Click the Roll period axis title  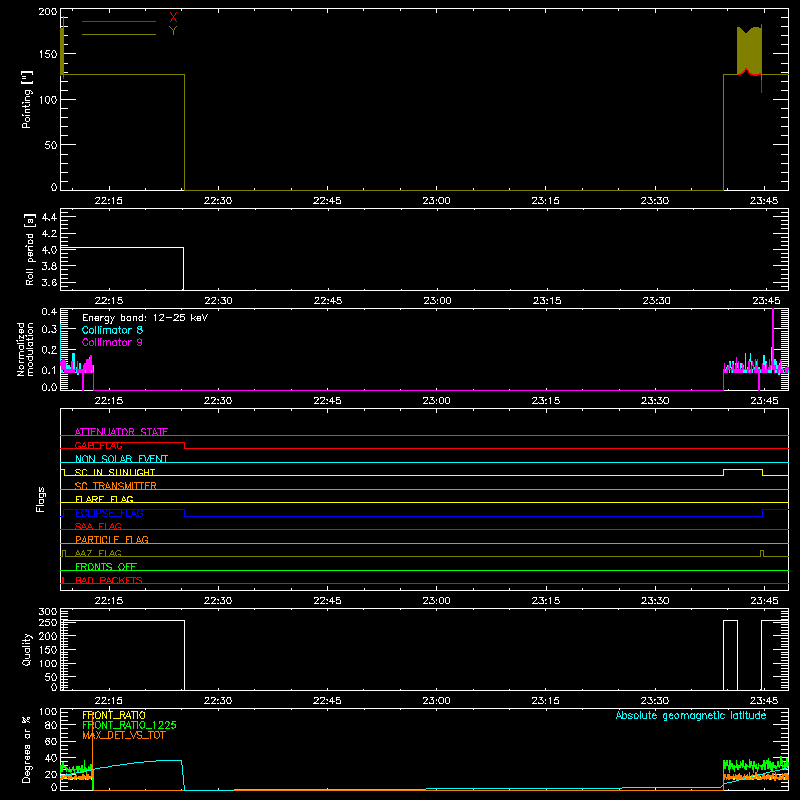[x=30, y=249]
